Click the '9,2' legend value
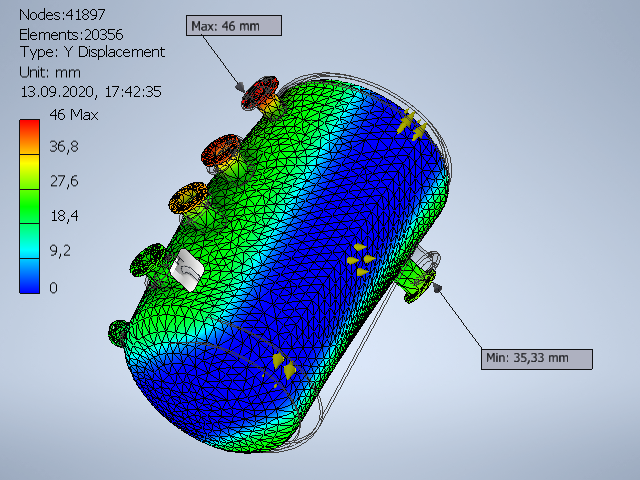 coord(60,251)
